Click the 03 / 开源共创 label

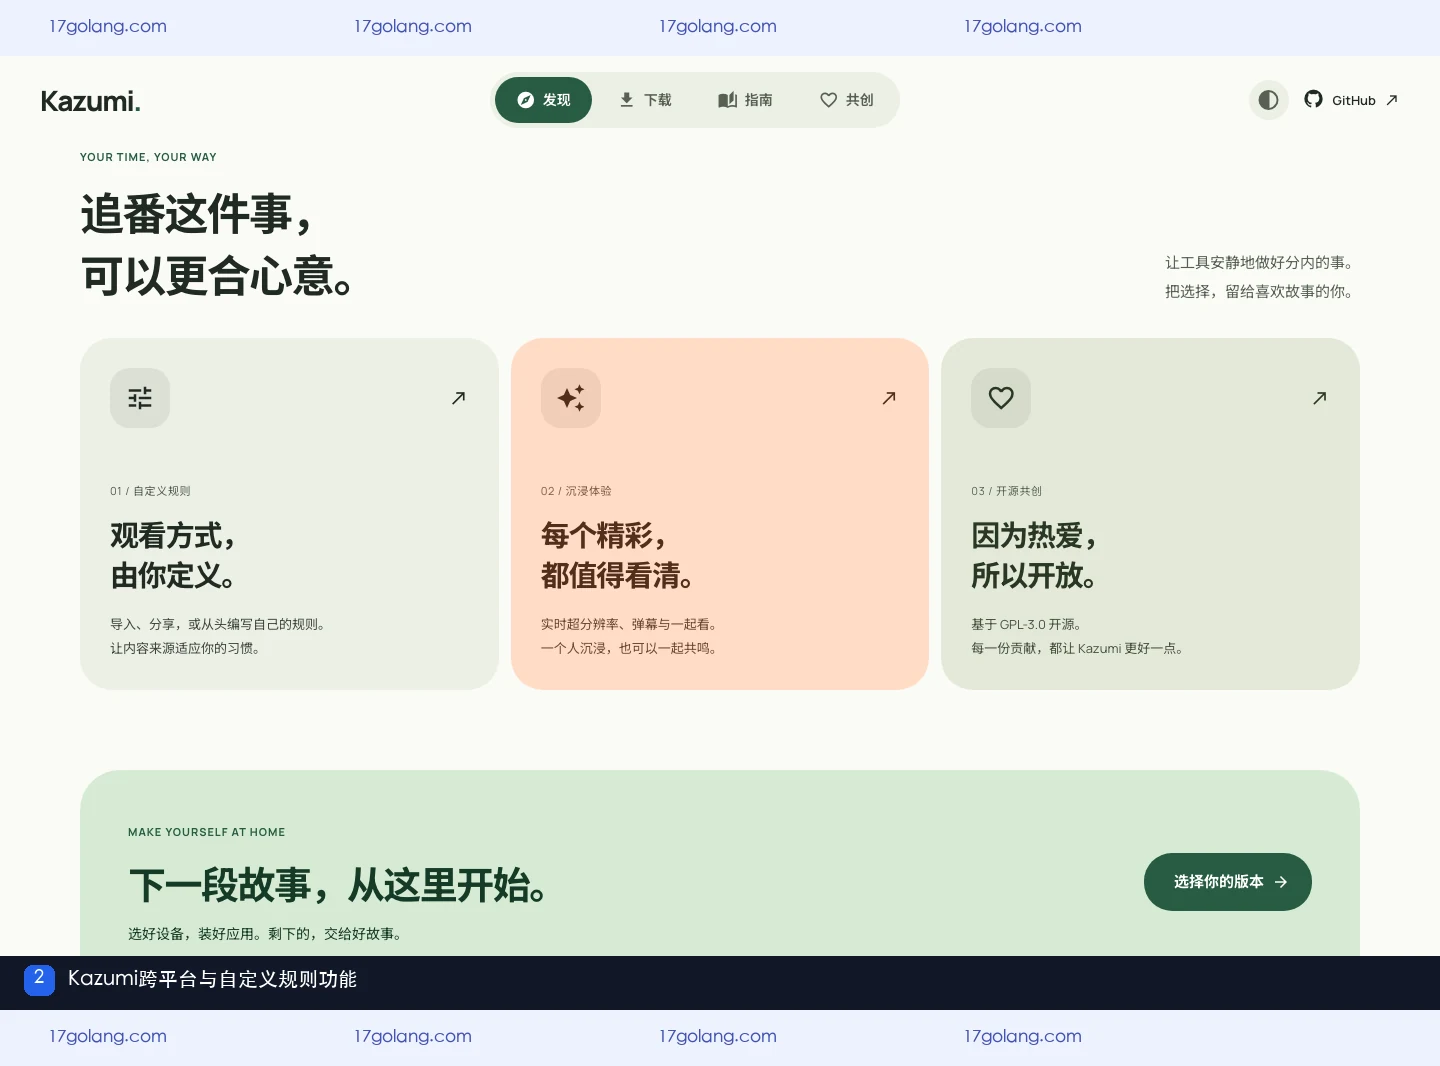(x=1006, y=491)
